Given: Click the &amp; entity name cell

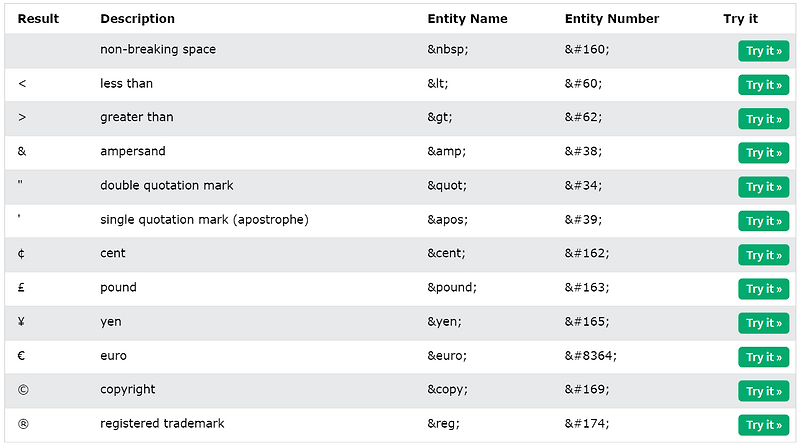Looking at the screenshot, I should (446, 152).
